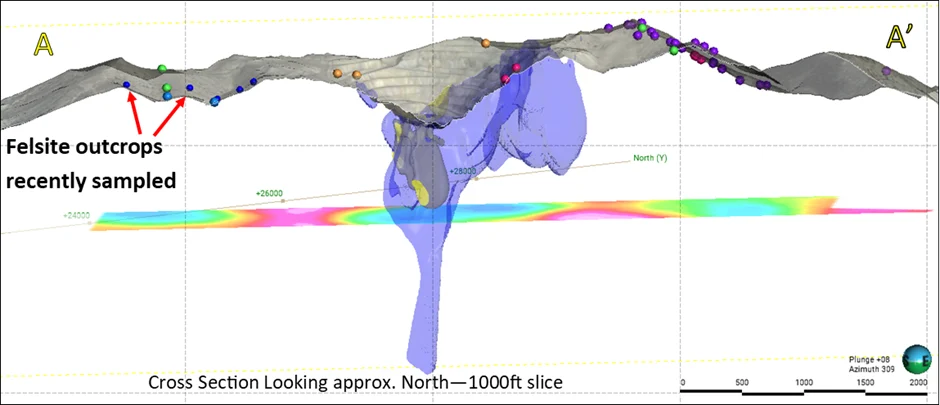The height and width of the screenshot is (405, 940).
Task: Click the +24000 northing label
Action: [x=78, y=214]
